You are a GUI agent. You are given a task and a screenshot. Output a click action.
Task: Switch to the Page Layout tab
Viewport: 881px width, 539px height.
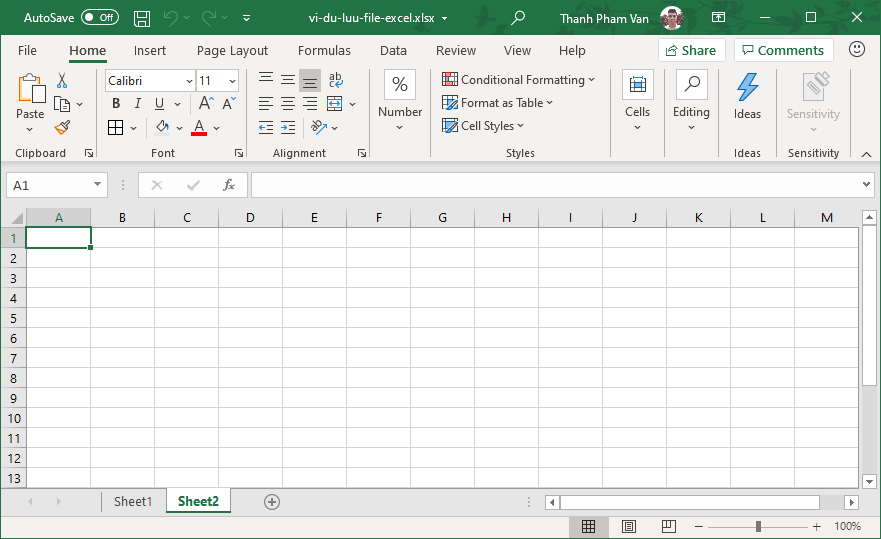pos(232,51)
